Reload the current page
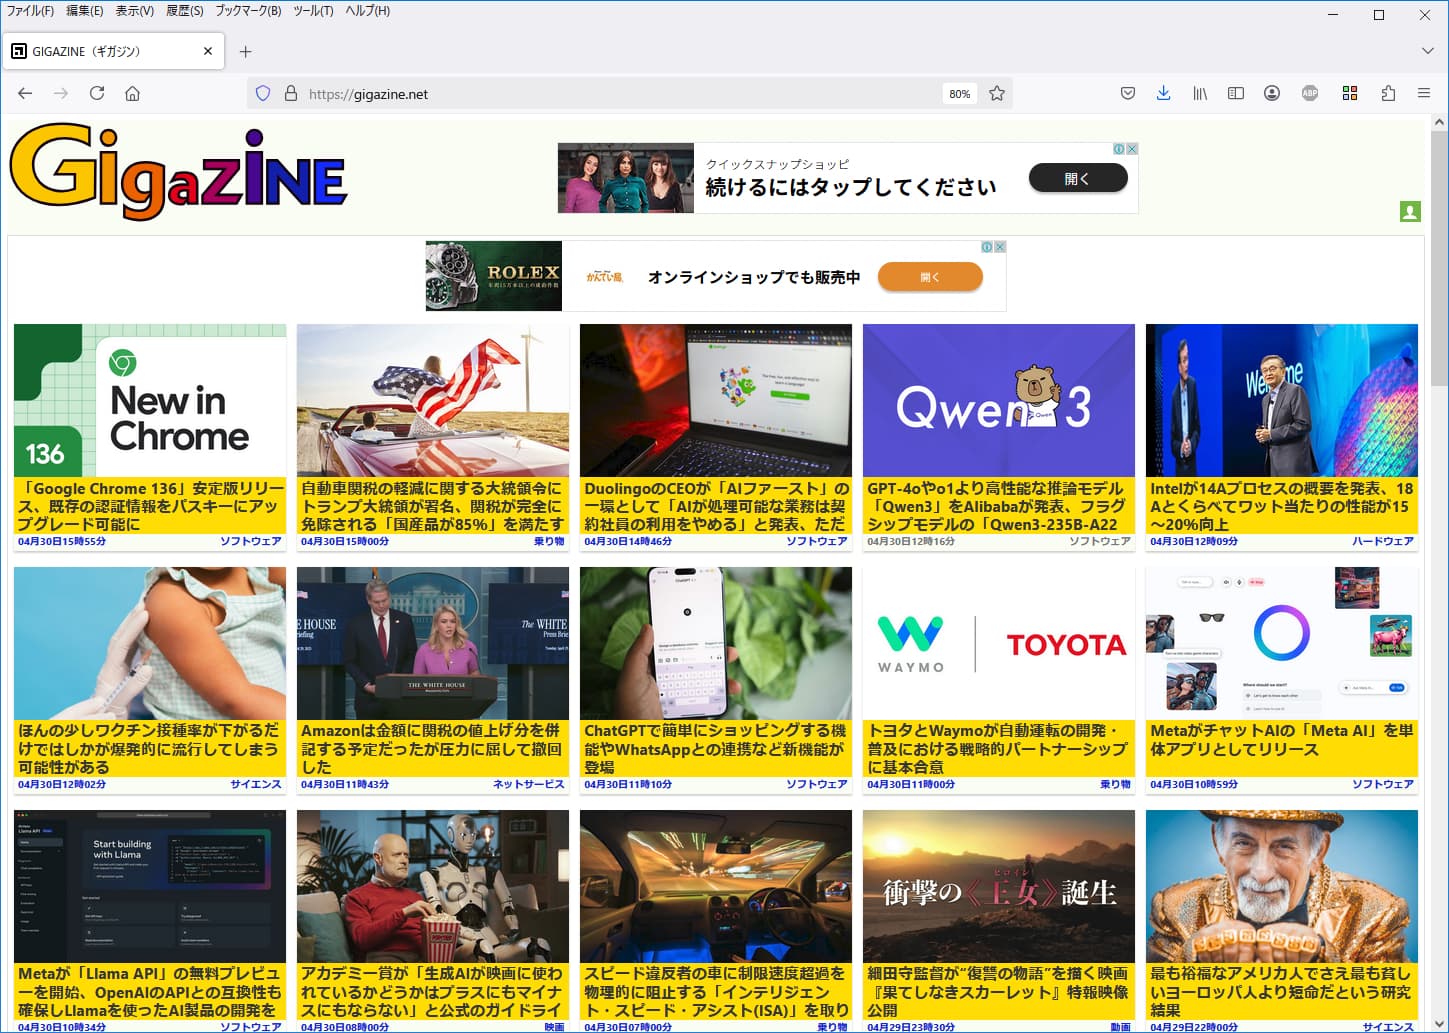This screenshot has height=1033, width=1449. click(x=97, y=93)
